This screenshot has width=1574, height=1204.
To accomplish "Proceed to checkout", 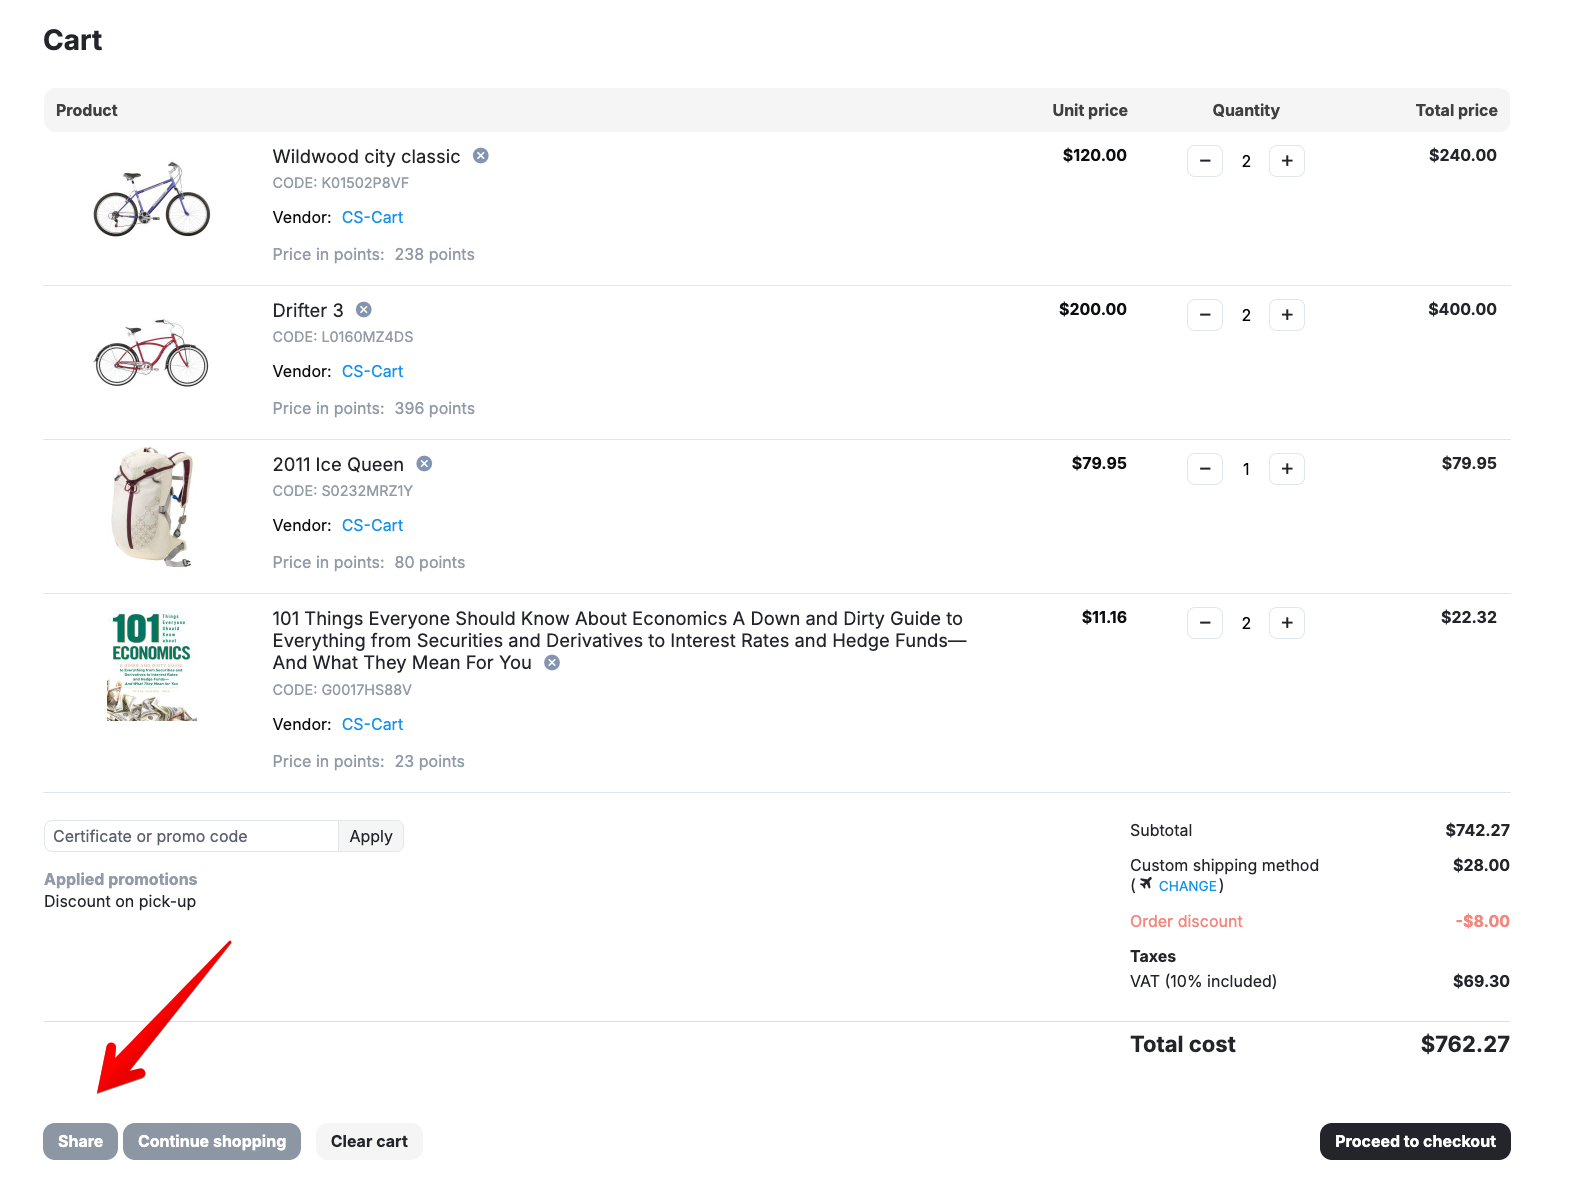I will tap(1415, 1142).
